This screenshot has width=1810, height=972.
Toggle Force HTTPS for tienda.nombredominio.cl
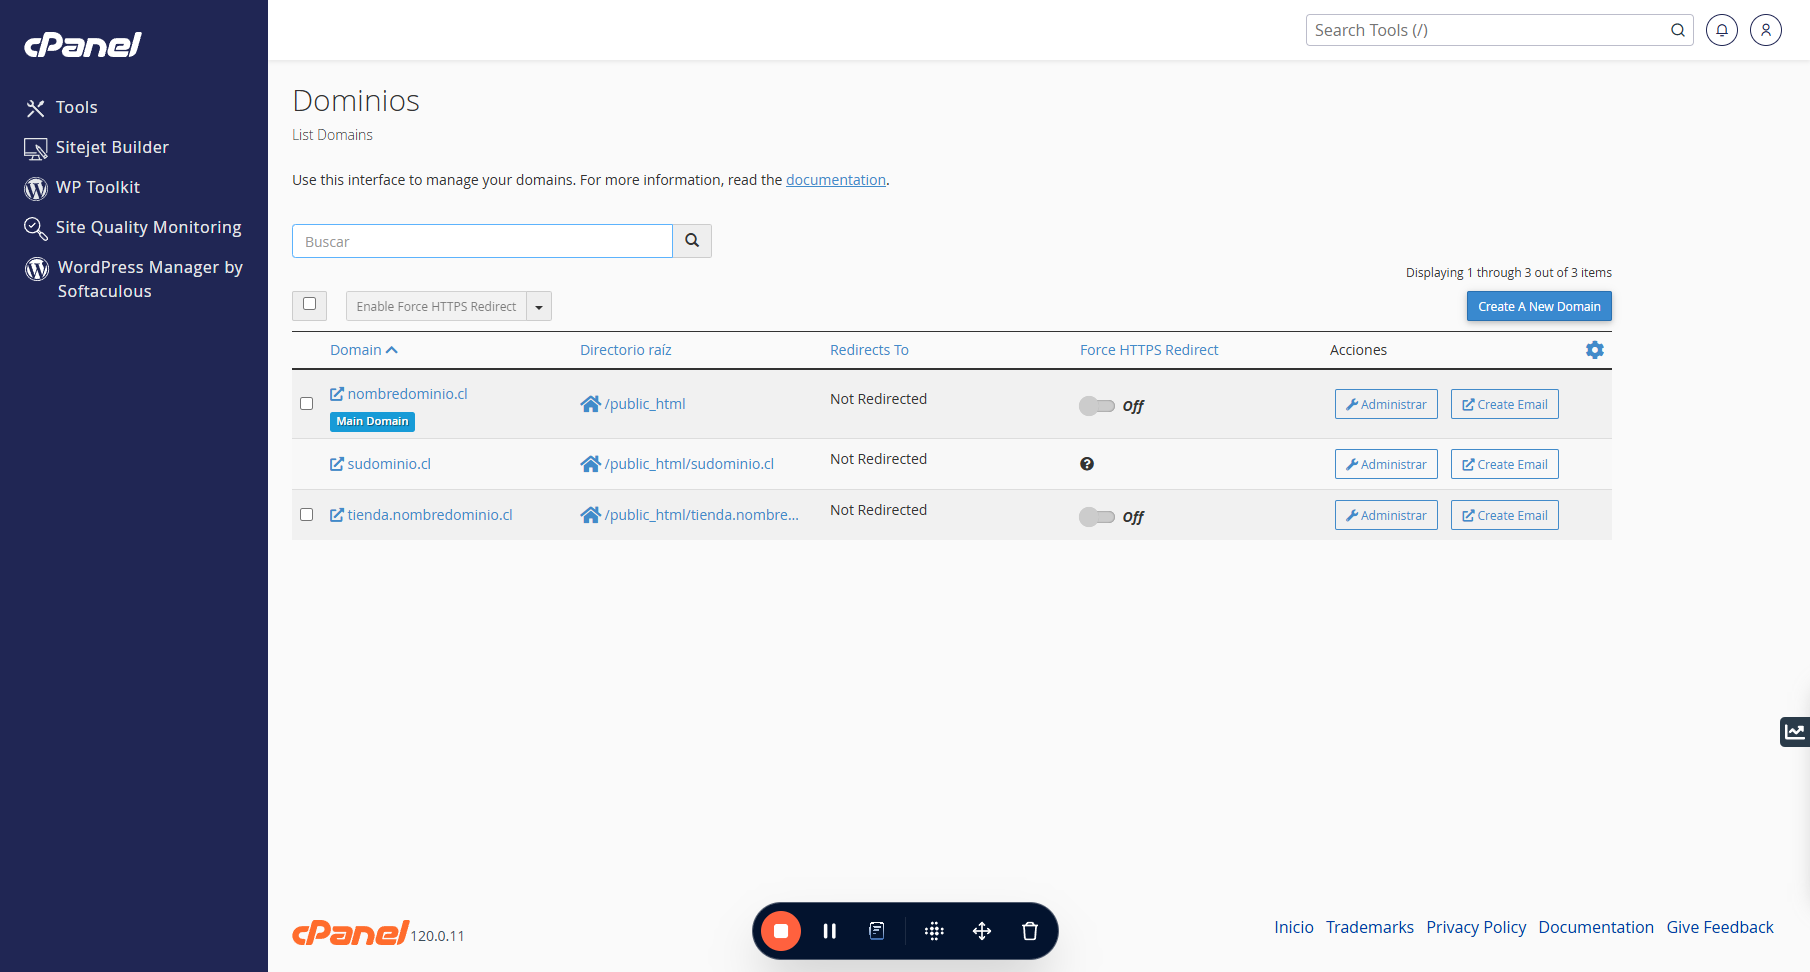pos(1097,516)
